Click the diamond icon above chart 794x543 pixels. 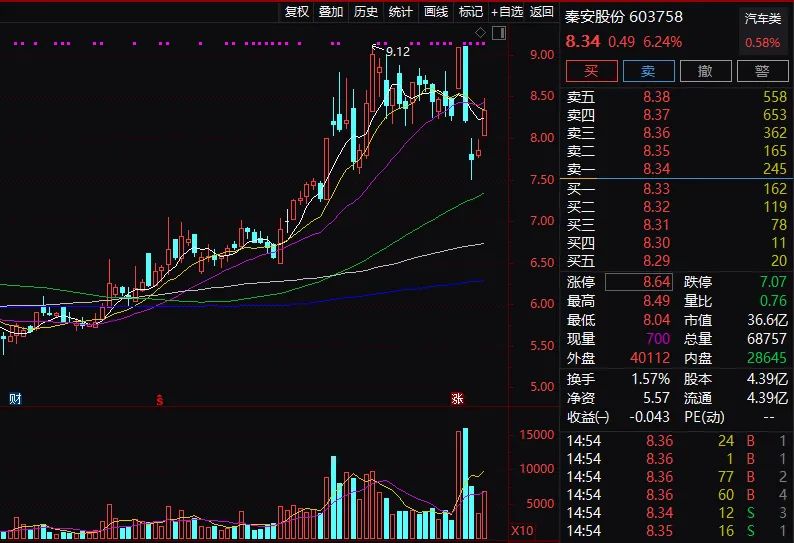[x=481, y=33]
